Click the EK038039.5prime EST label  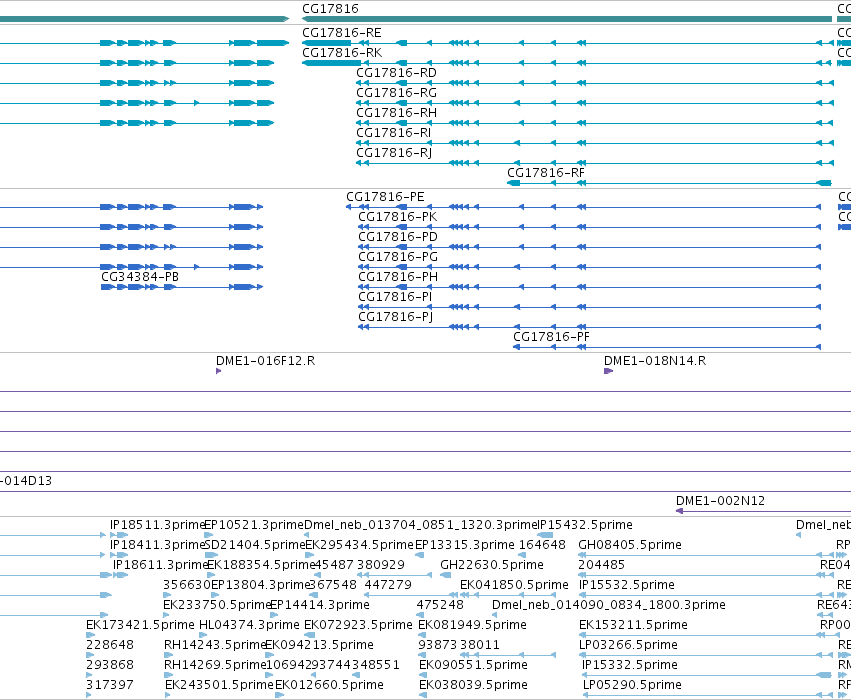473,686
